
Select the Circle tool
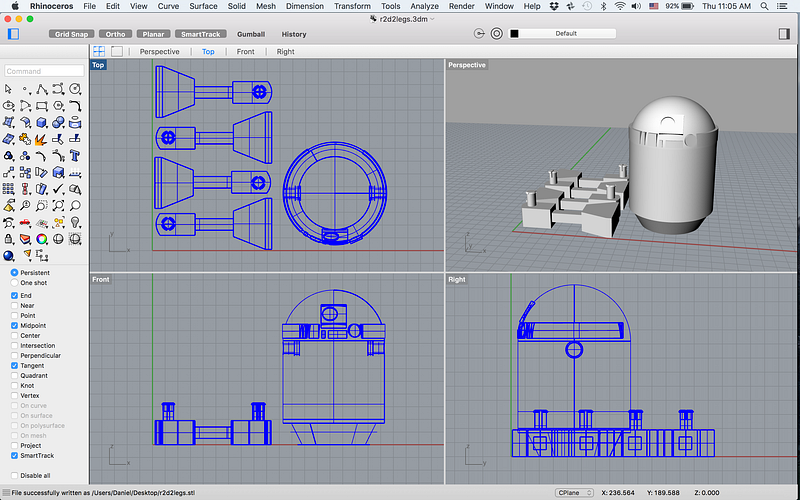(x=75, y=89)
